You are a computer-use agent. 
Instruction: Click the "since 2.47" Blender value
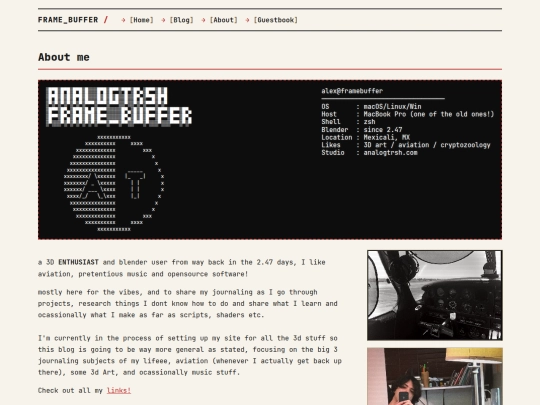[x=383, y=130]
